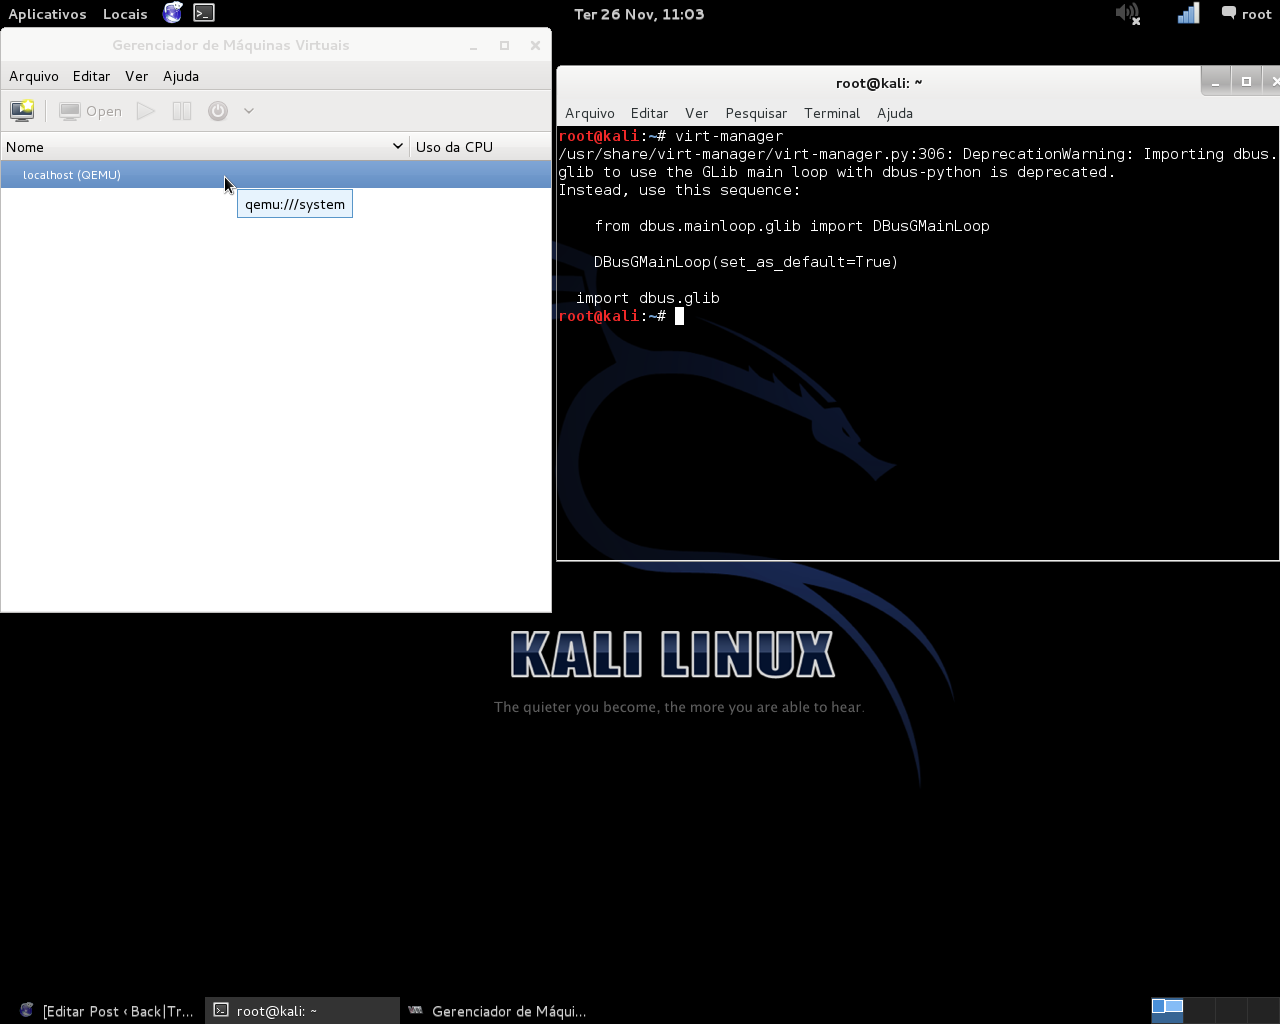Create a new virtual machine icon

[x=22, y=111]
